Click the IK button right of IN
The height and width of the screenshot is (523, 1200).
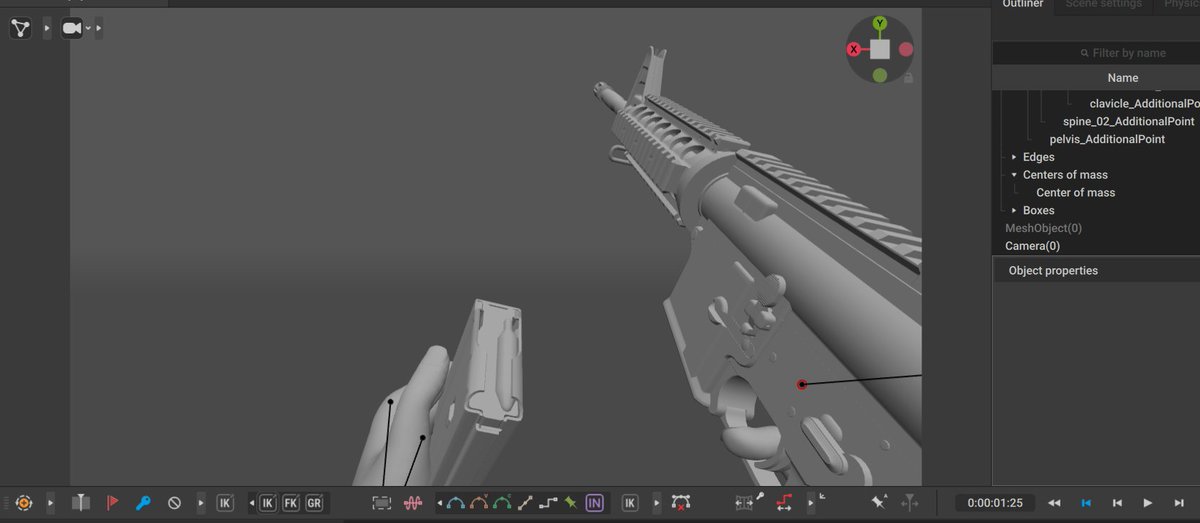tap(630, 503)
